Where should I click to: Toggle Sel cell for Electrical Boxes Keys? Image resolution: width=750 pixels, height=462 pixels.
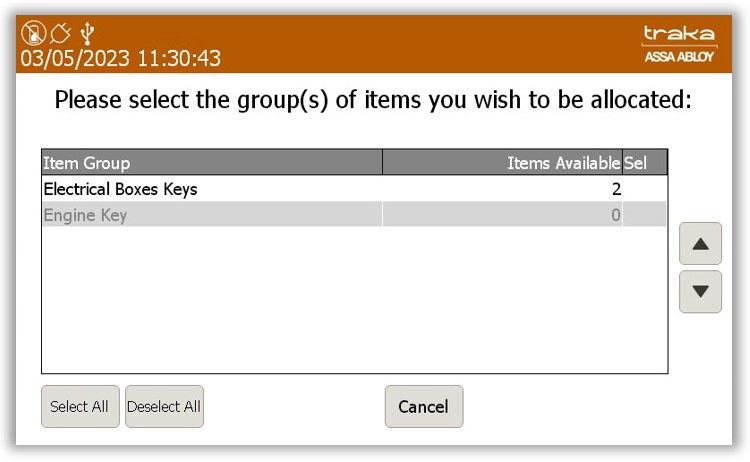644,189
